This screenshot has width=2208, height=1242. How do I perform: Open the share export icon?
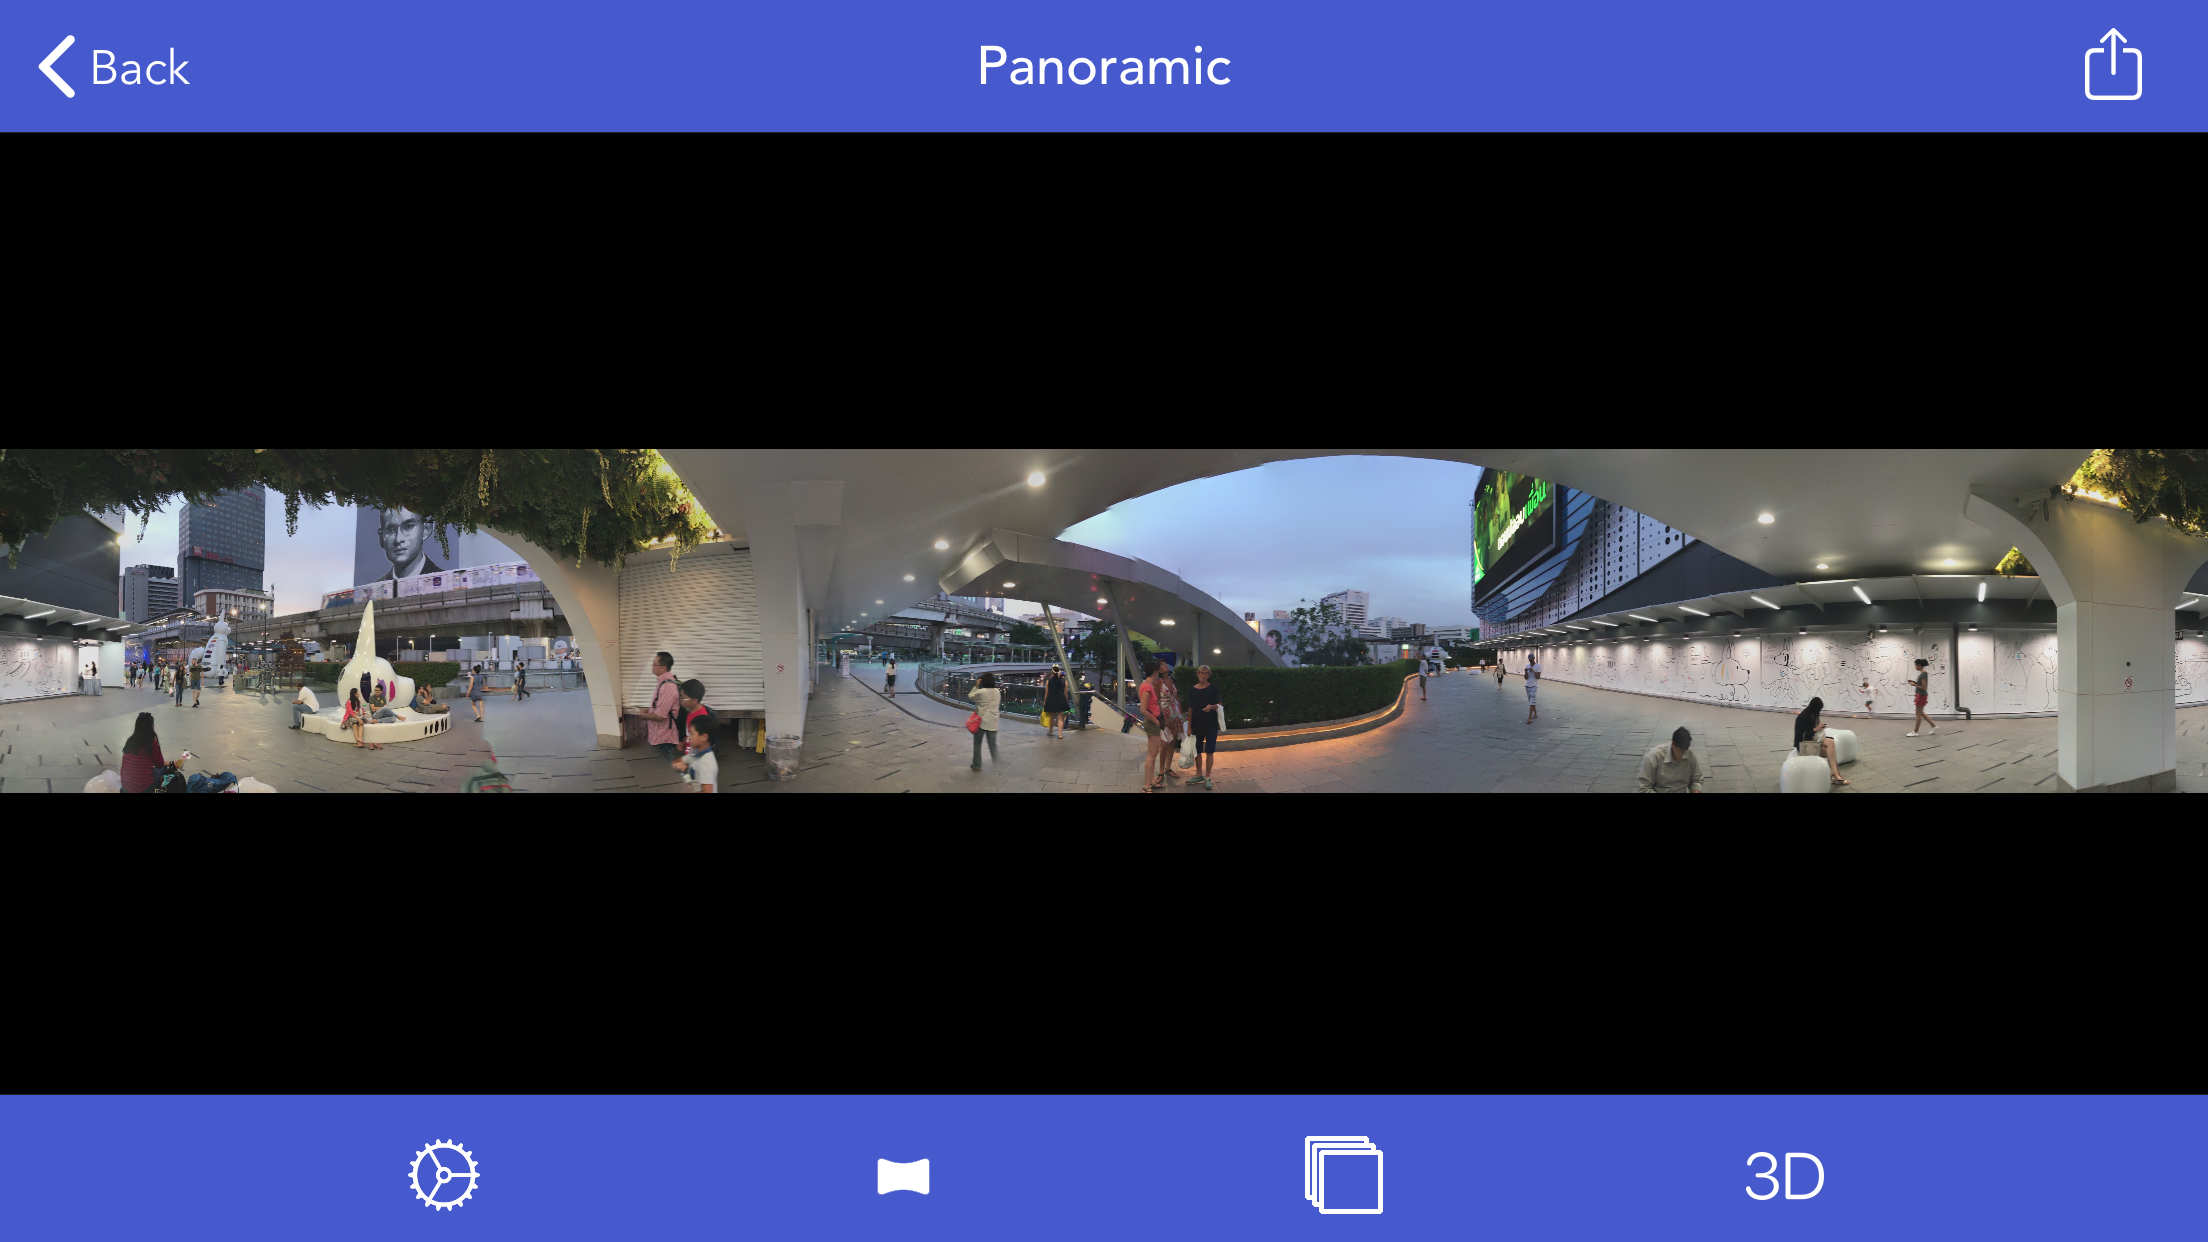(x=2112, y=65)
